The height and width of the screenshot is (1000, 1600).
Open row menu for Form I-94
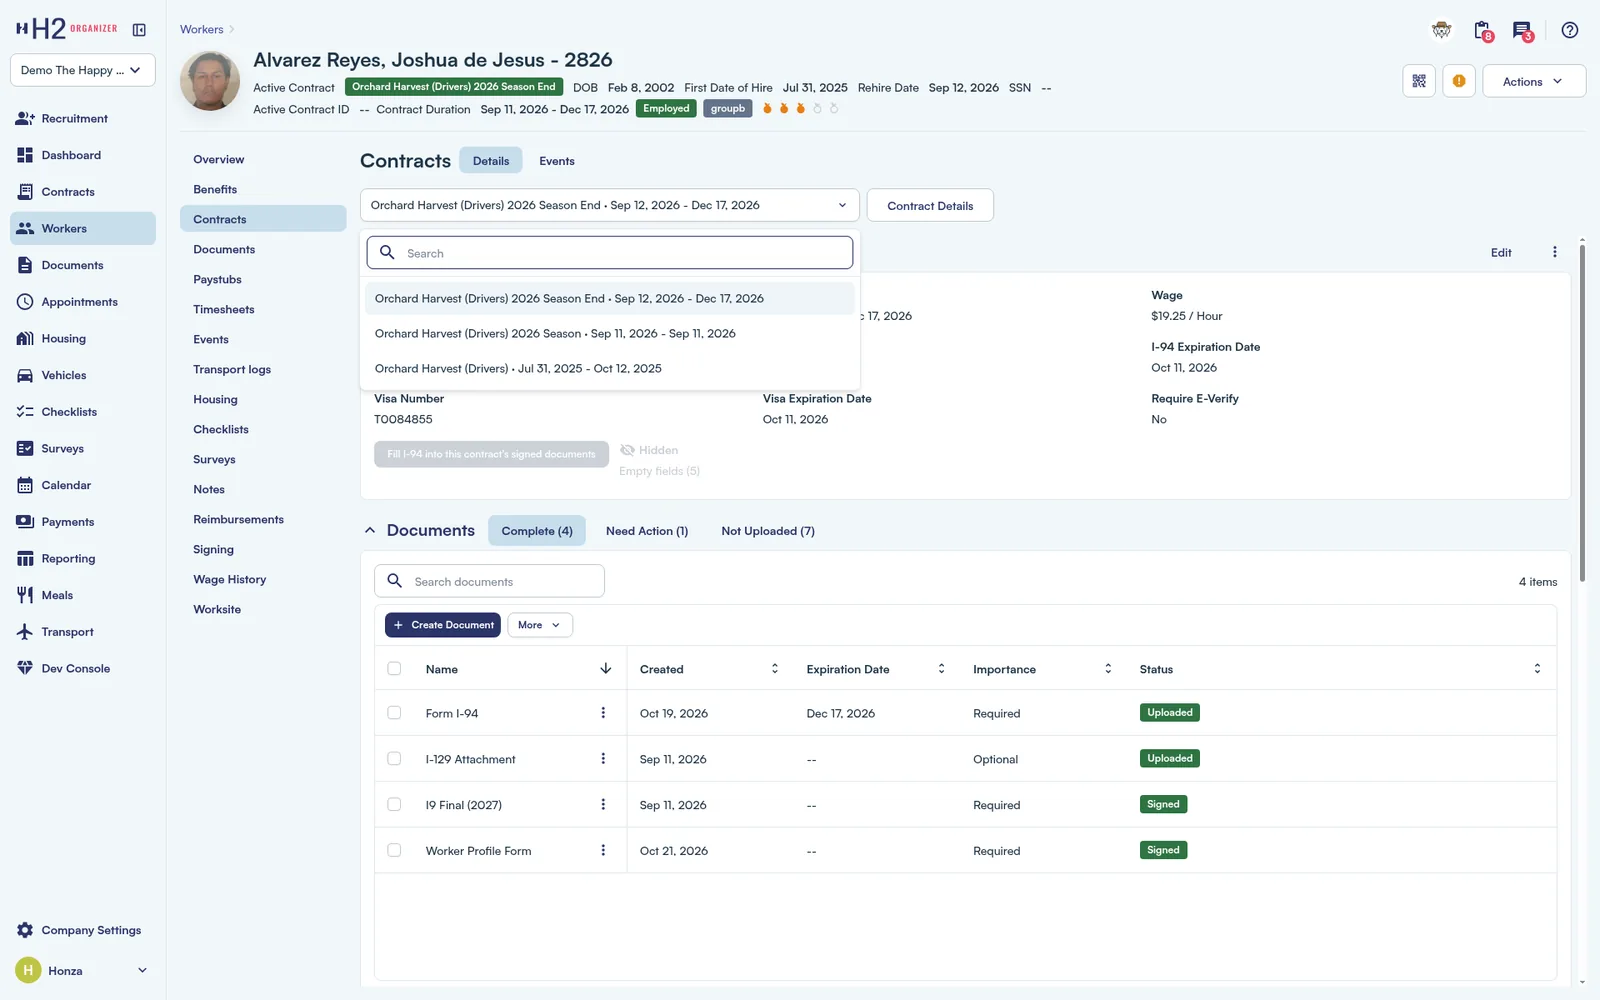(603, 713)
